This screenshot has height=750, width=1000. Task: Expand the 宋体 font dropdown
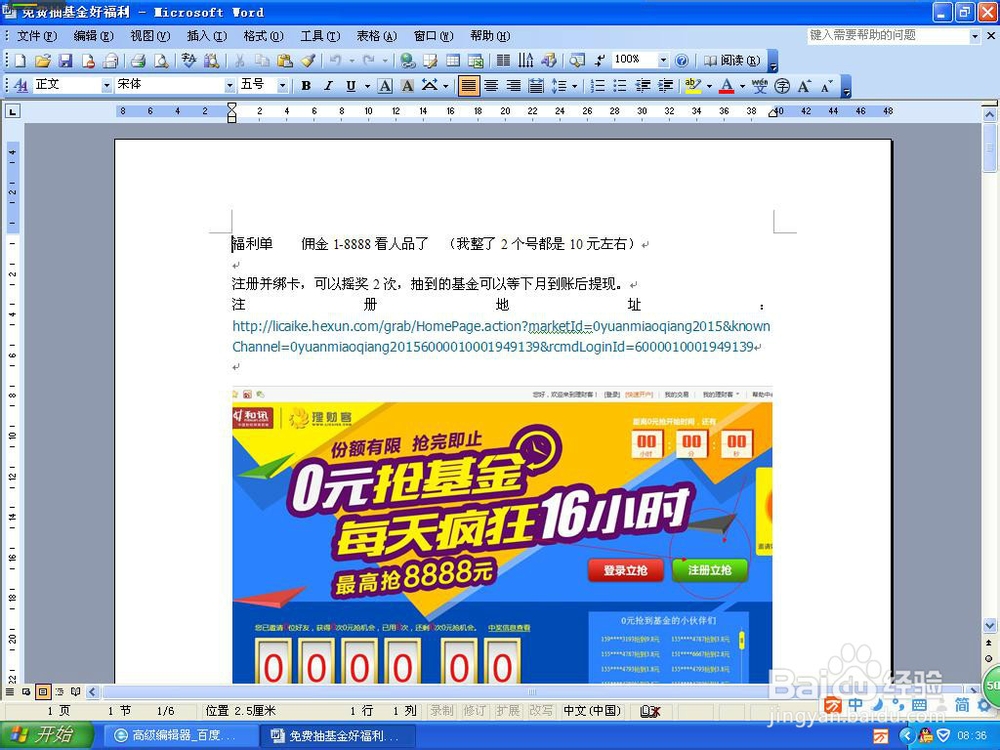230,85
